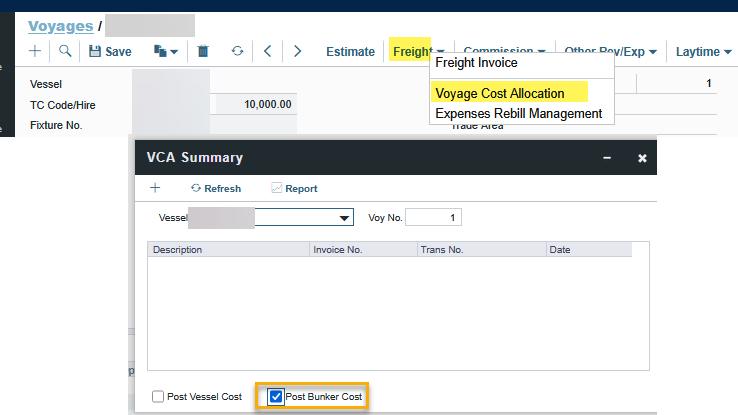Click the magnifier search icon
The width and height of the screenshot is (738, 415).
coord(65,51)
